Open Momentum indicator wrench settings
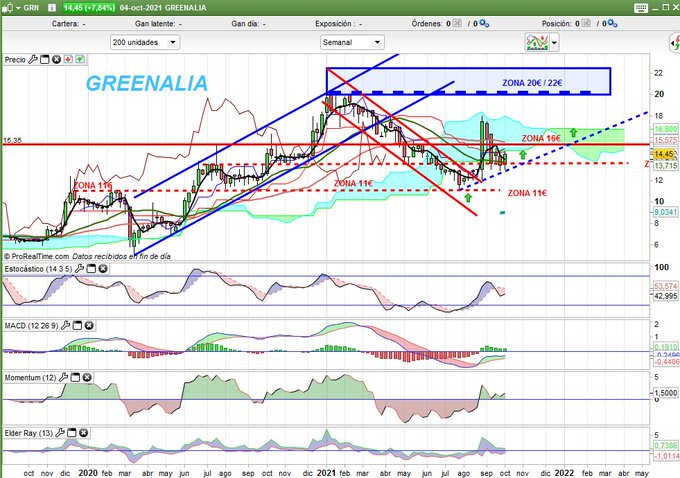Viewport: 680px width, 478px height. coord(63,377)
